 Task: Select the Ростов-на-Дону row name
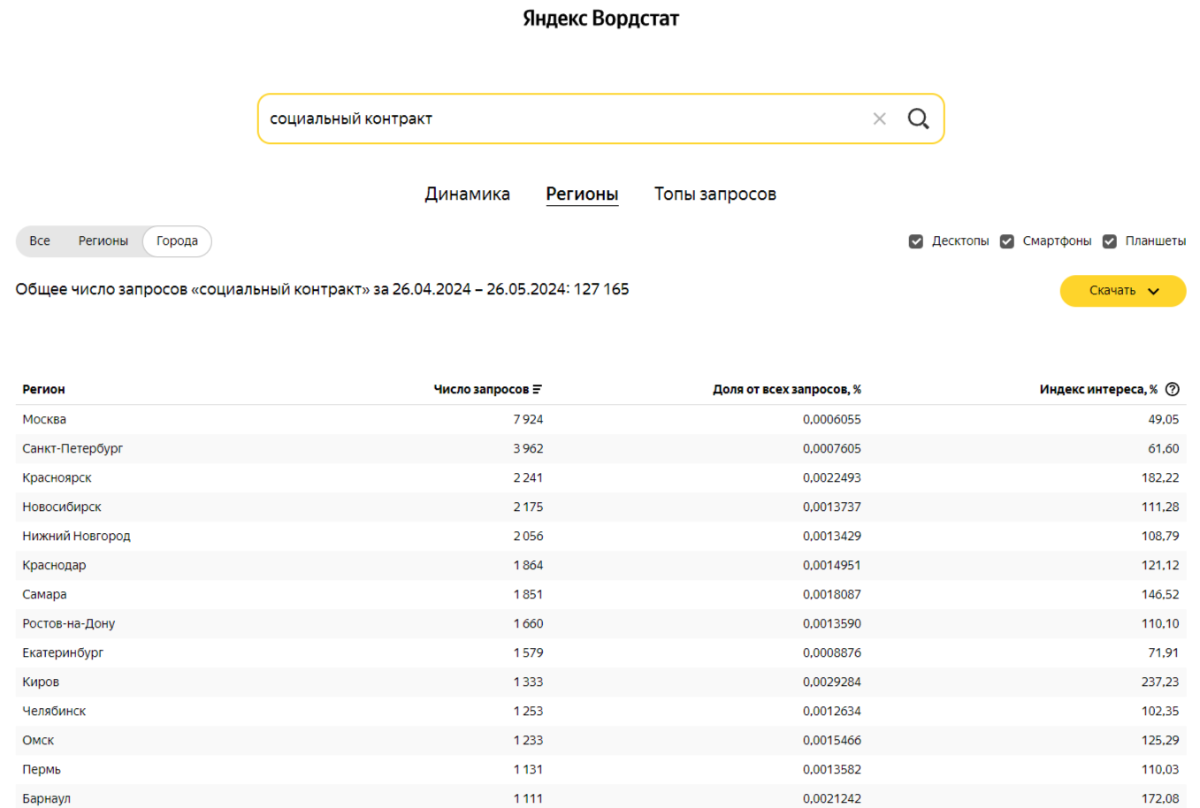tap(69, 623)
